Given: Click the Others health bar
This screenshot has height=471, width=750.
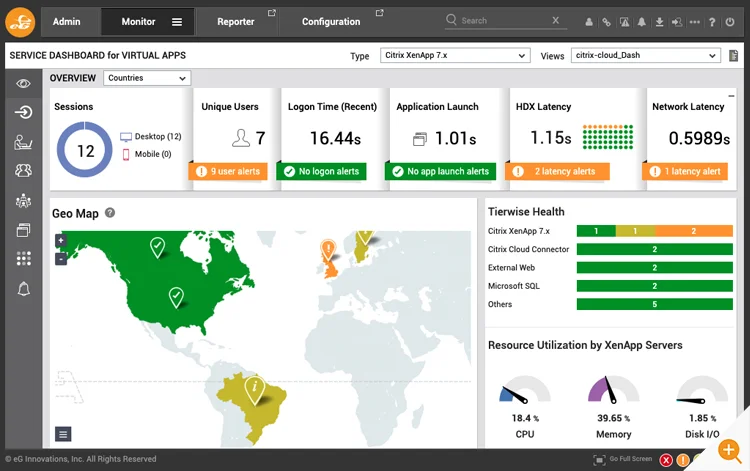Looking at the screenshot, I should [655, 304].
